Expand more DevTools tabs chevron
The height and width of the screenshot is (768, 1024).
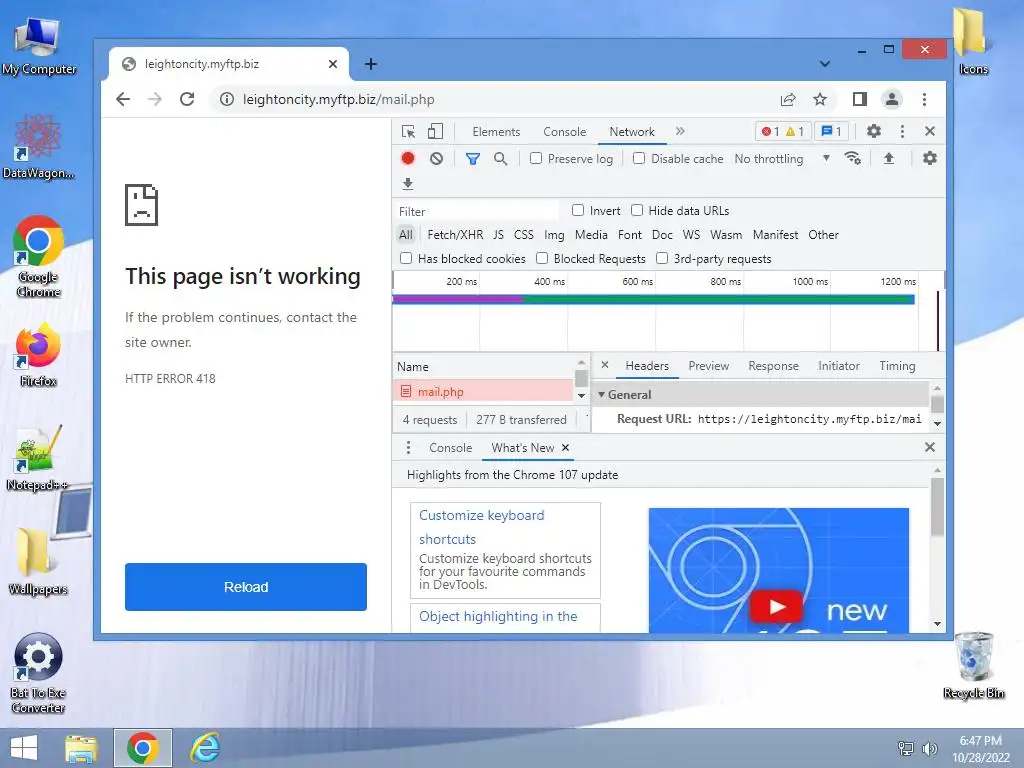(680, 131)
